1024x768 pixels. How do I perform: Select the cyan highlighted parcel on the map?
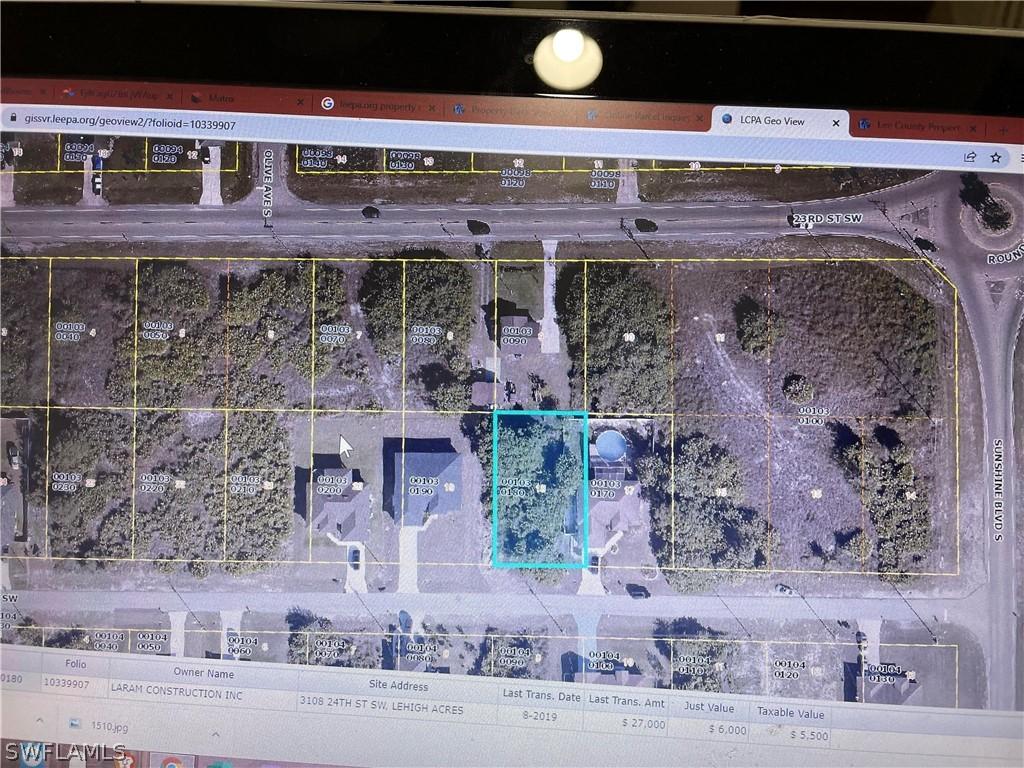[x=539, y=490]
